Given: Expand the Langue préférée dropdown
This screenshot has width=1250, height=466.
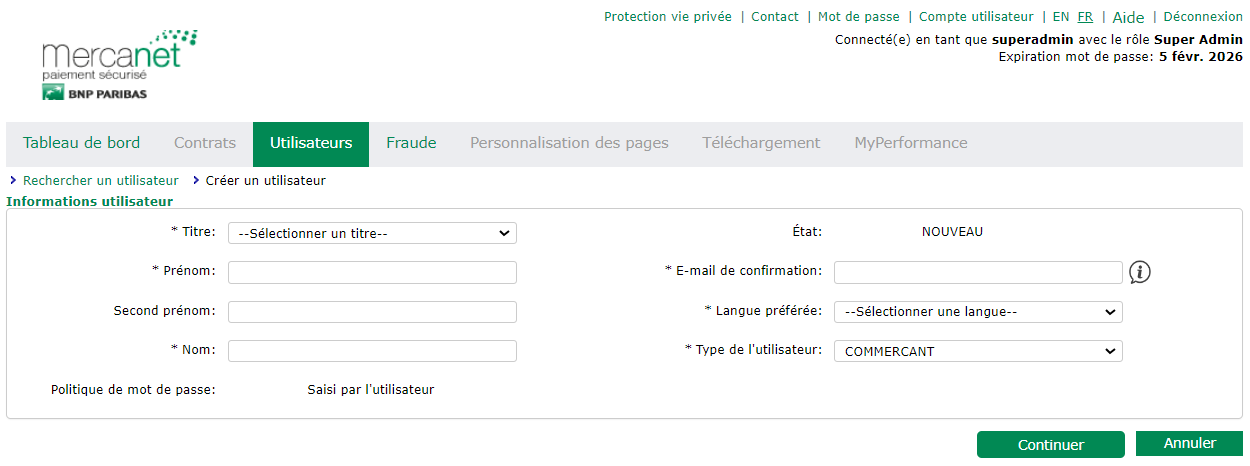Looking at the screenshot, I should pos(978,312).
